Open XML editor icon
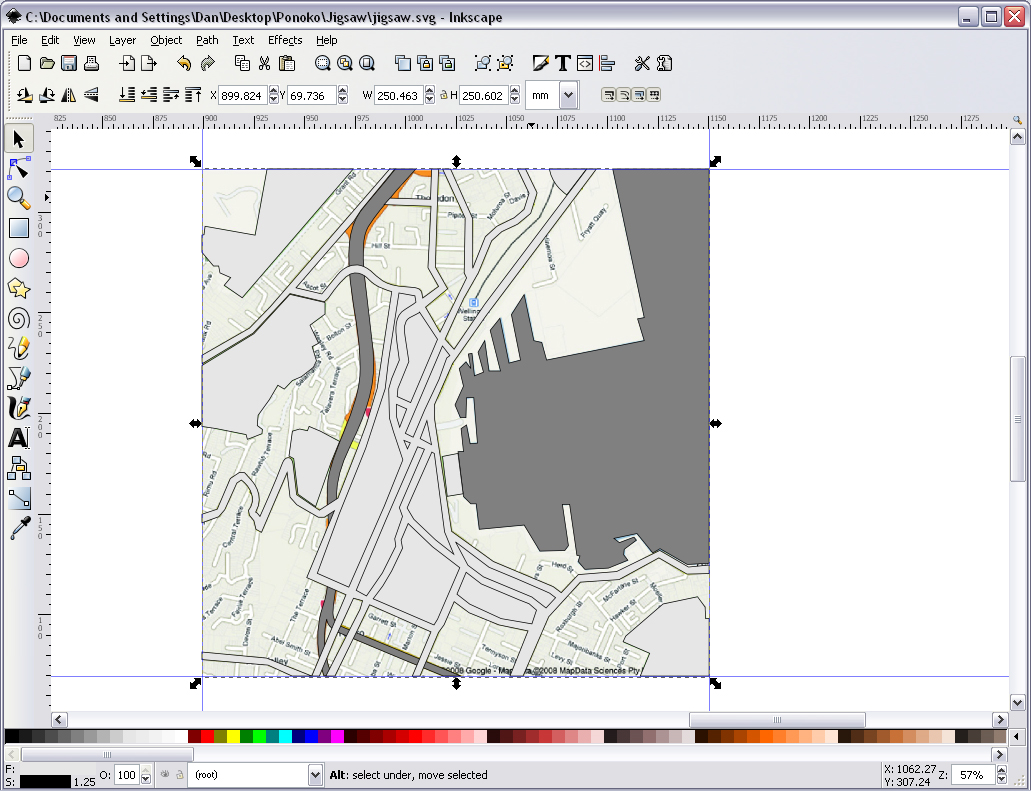This screenshot has height=792, width=1031. [585, 63]
